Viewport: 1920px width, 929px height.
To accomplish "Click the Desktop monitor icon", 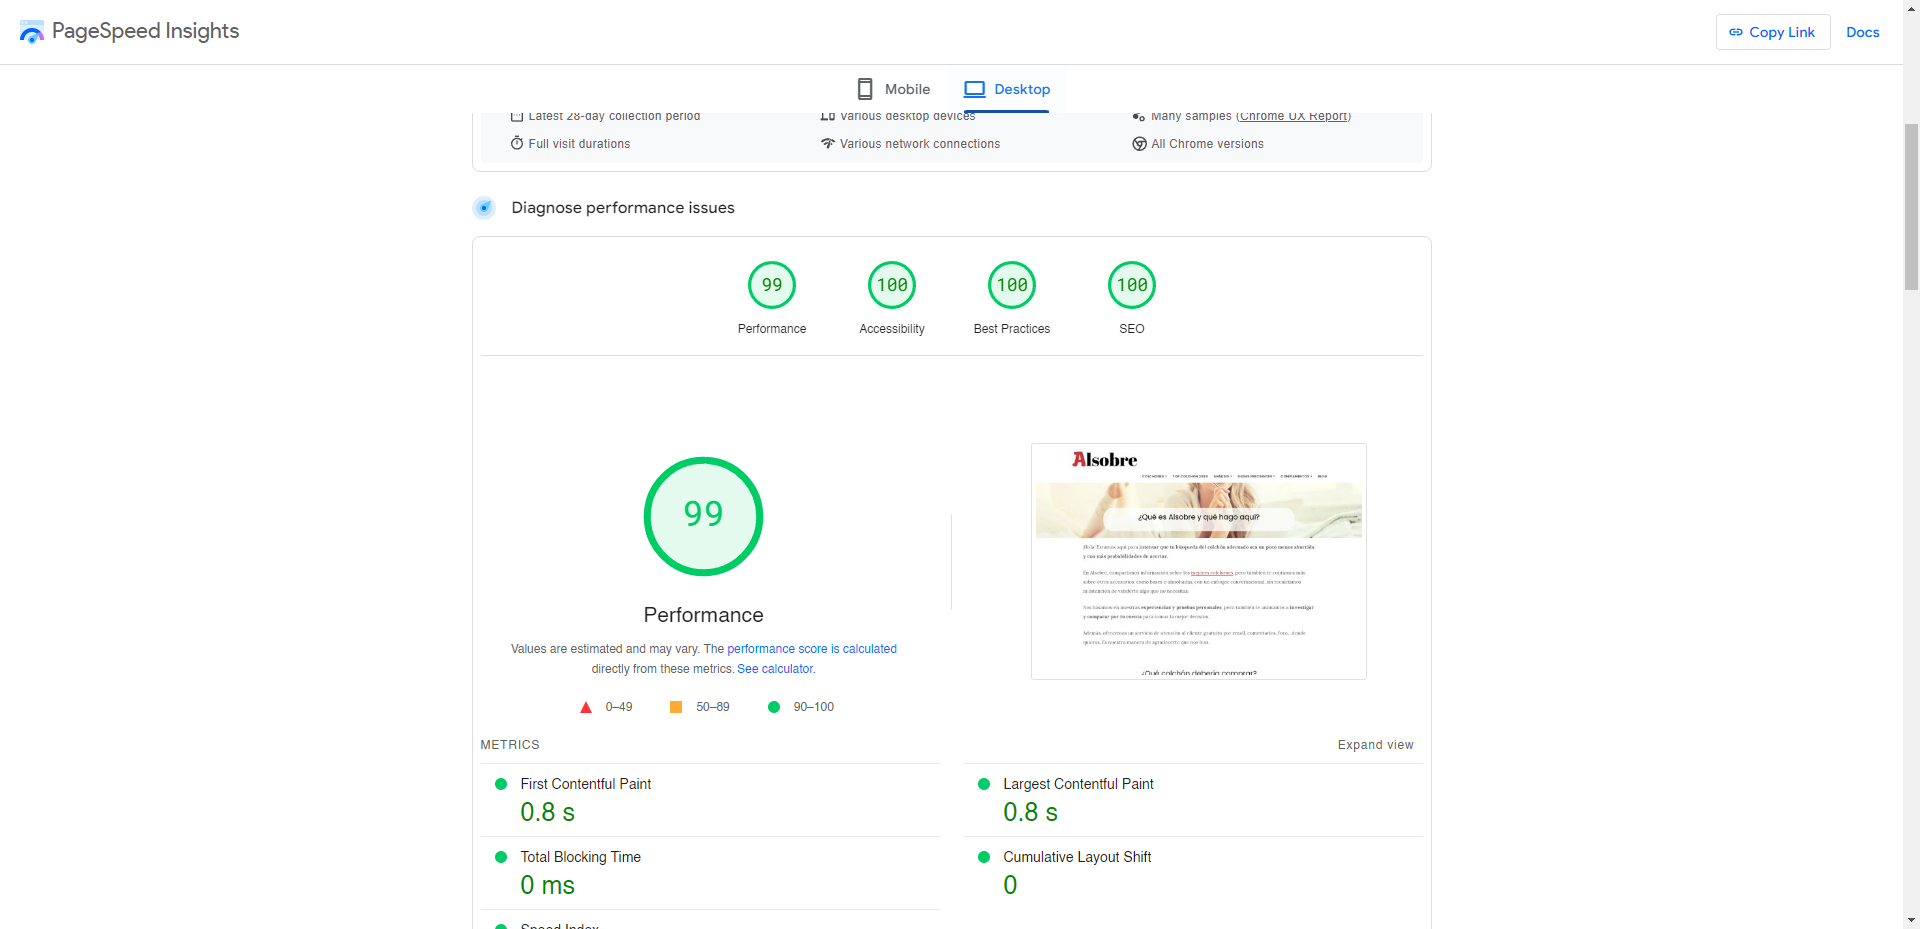I will tap(974, 89).
